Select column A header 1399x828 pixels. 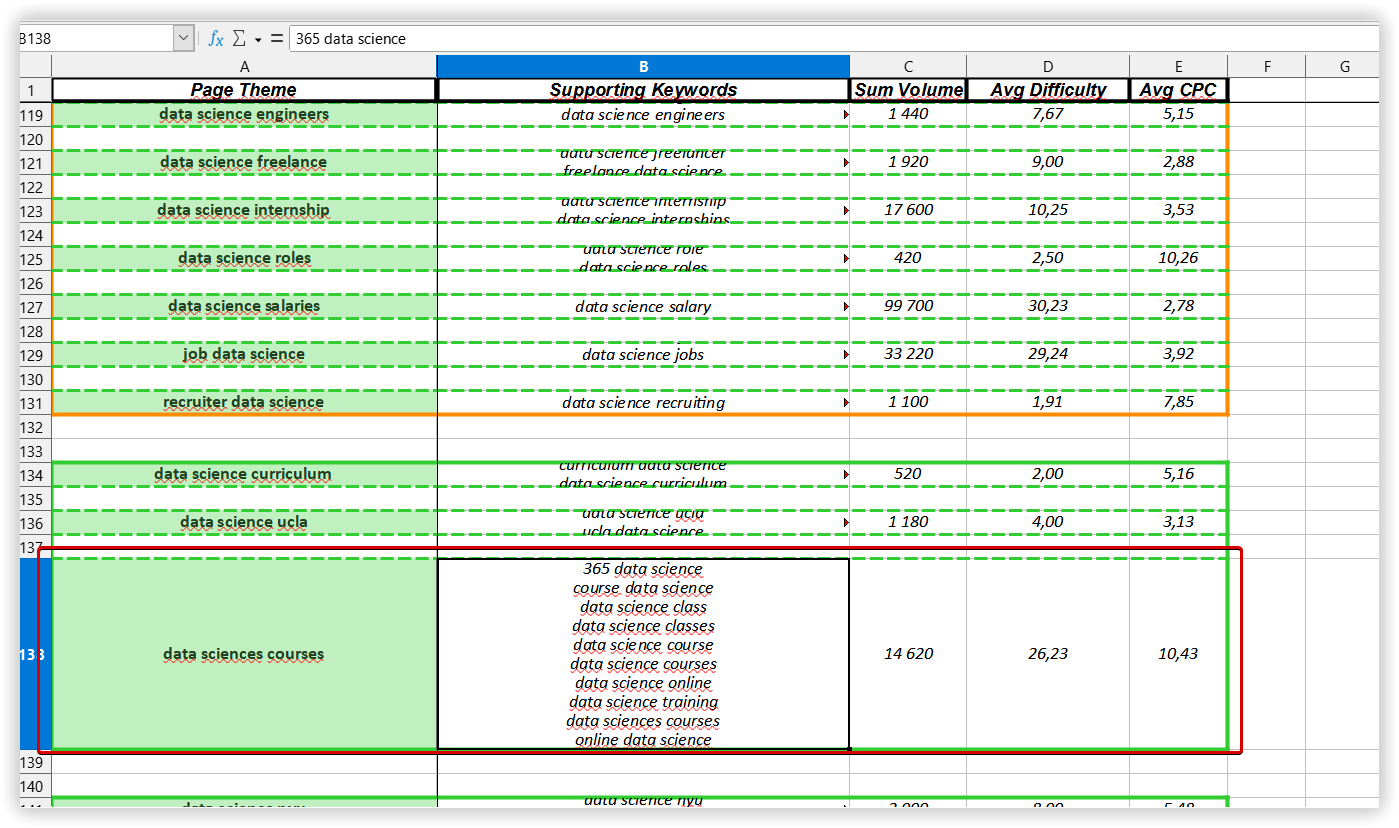244,66
